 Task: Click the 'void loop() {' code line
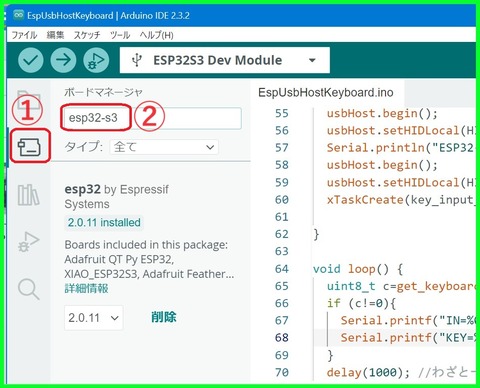point(358,269)
